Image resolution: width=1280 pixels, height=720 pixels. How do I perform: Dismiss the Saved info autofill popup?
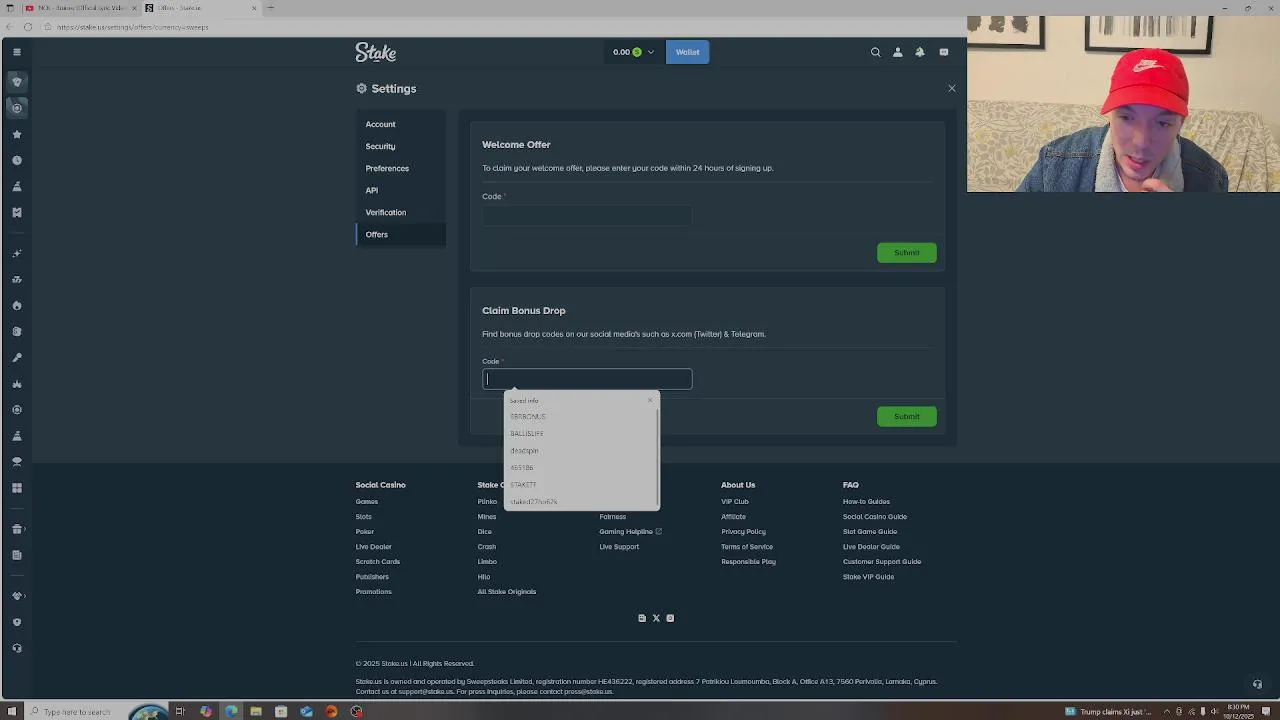click(x=649, y=400)
